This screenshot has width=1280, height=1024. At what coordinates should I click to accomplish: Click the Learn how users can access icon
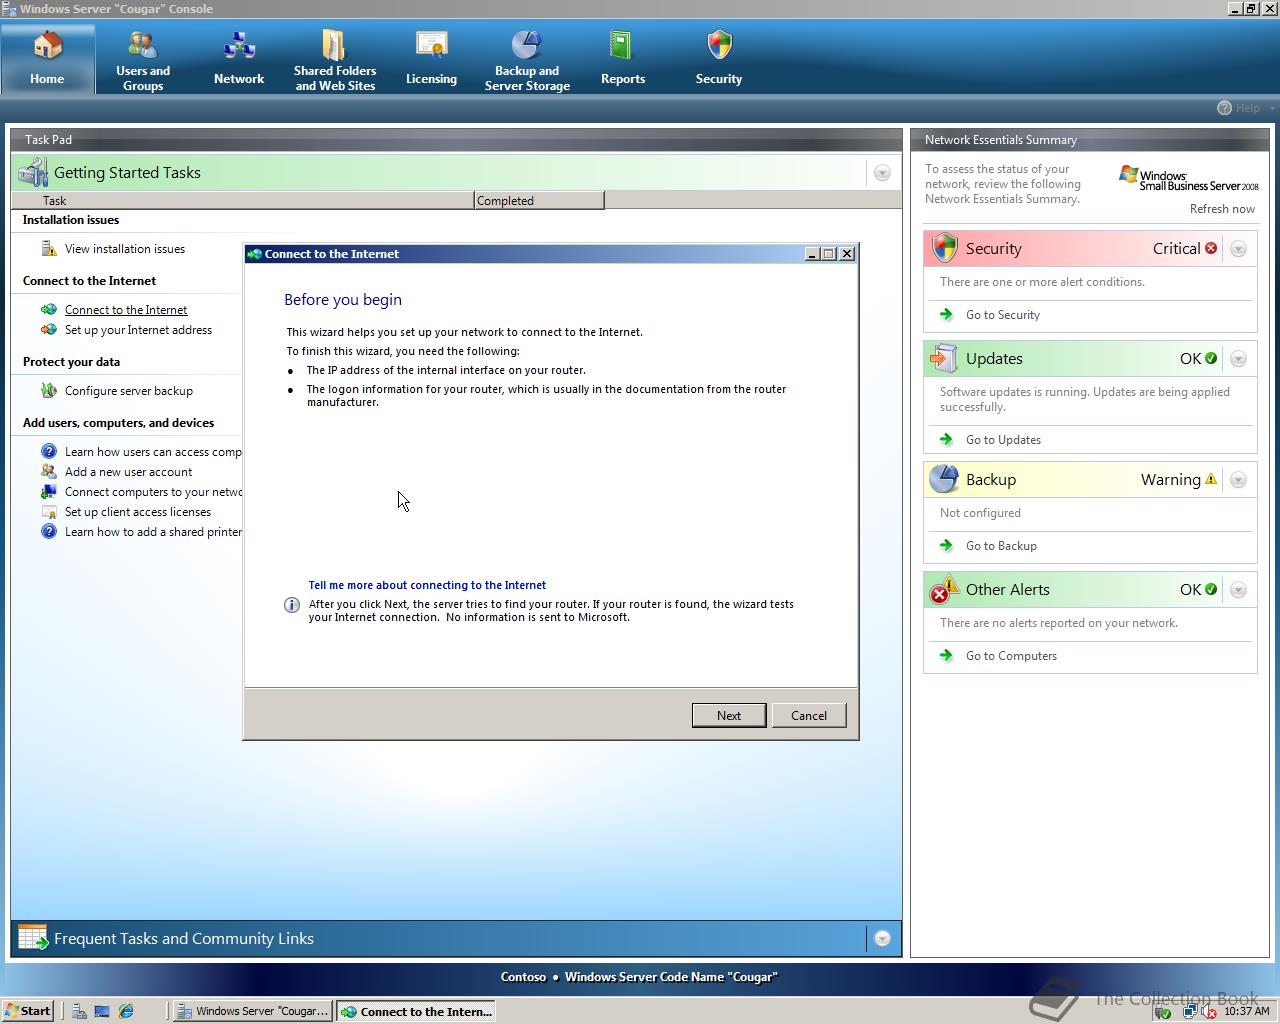[x=49, y=452]
